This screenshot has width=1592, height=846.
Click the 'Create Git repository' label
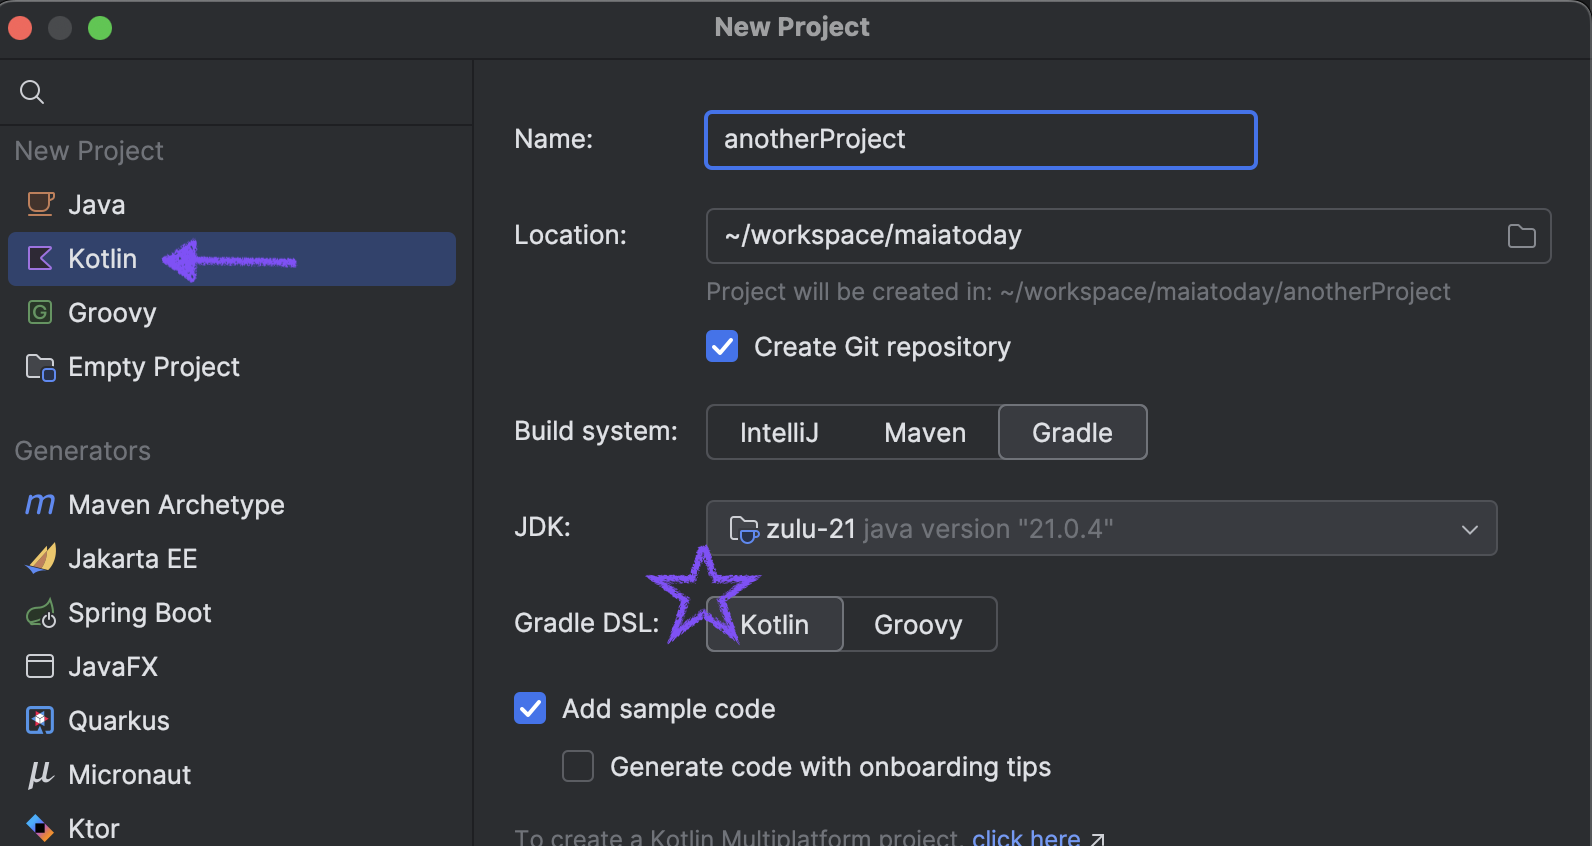pos(882,347)
